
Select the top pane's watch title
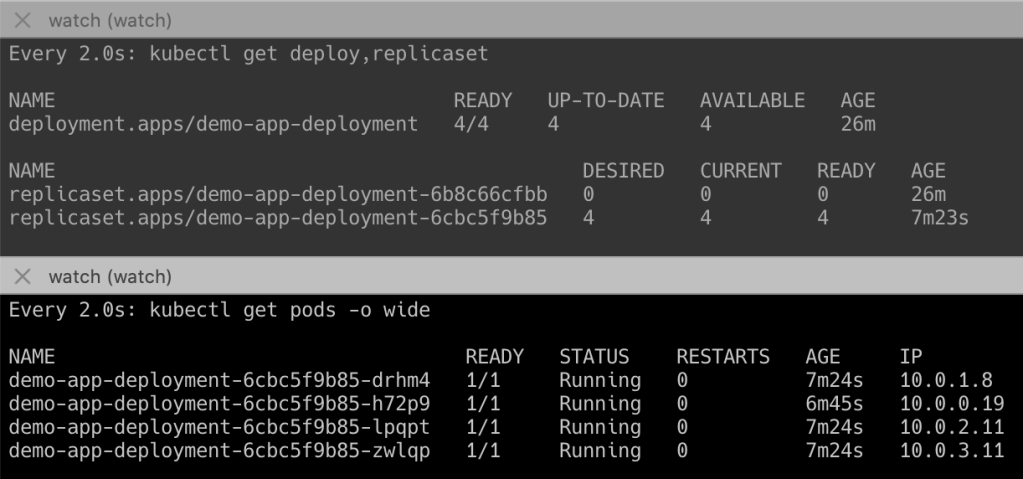[x=110, y=20]
